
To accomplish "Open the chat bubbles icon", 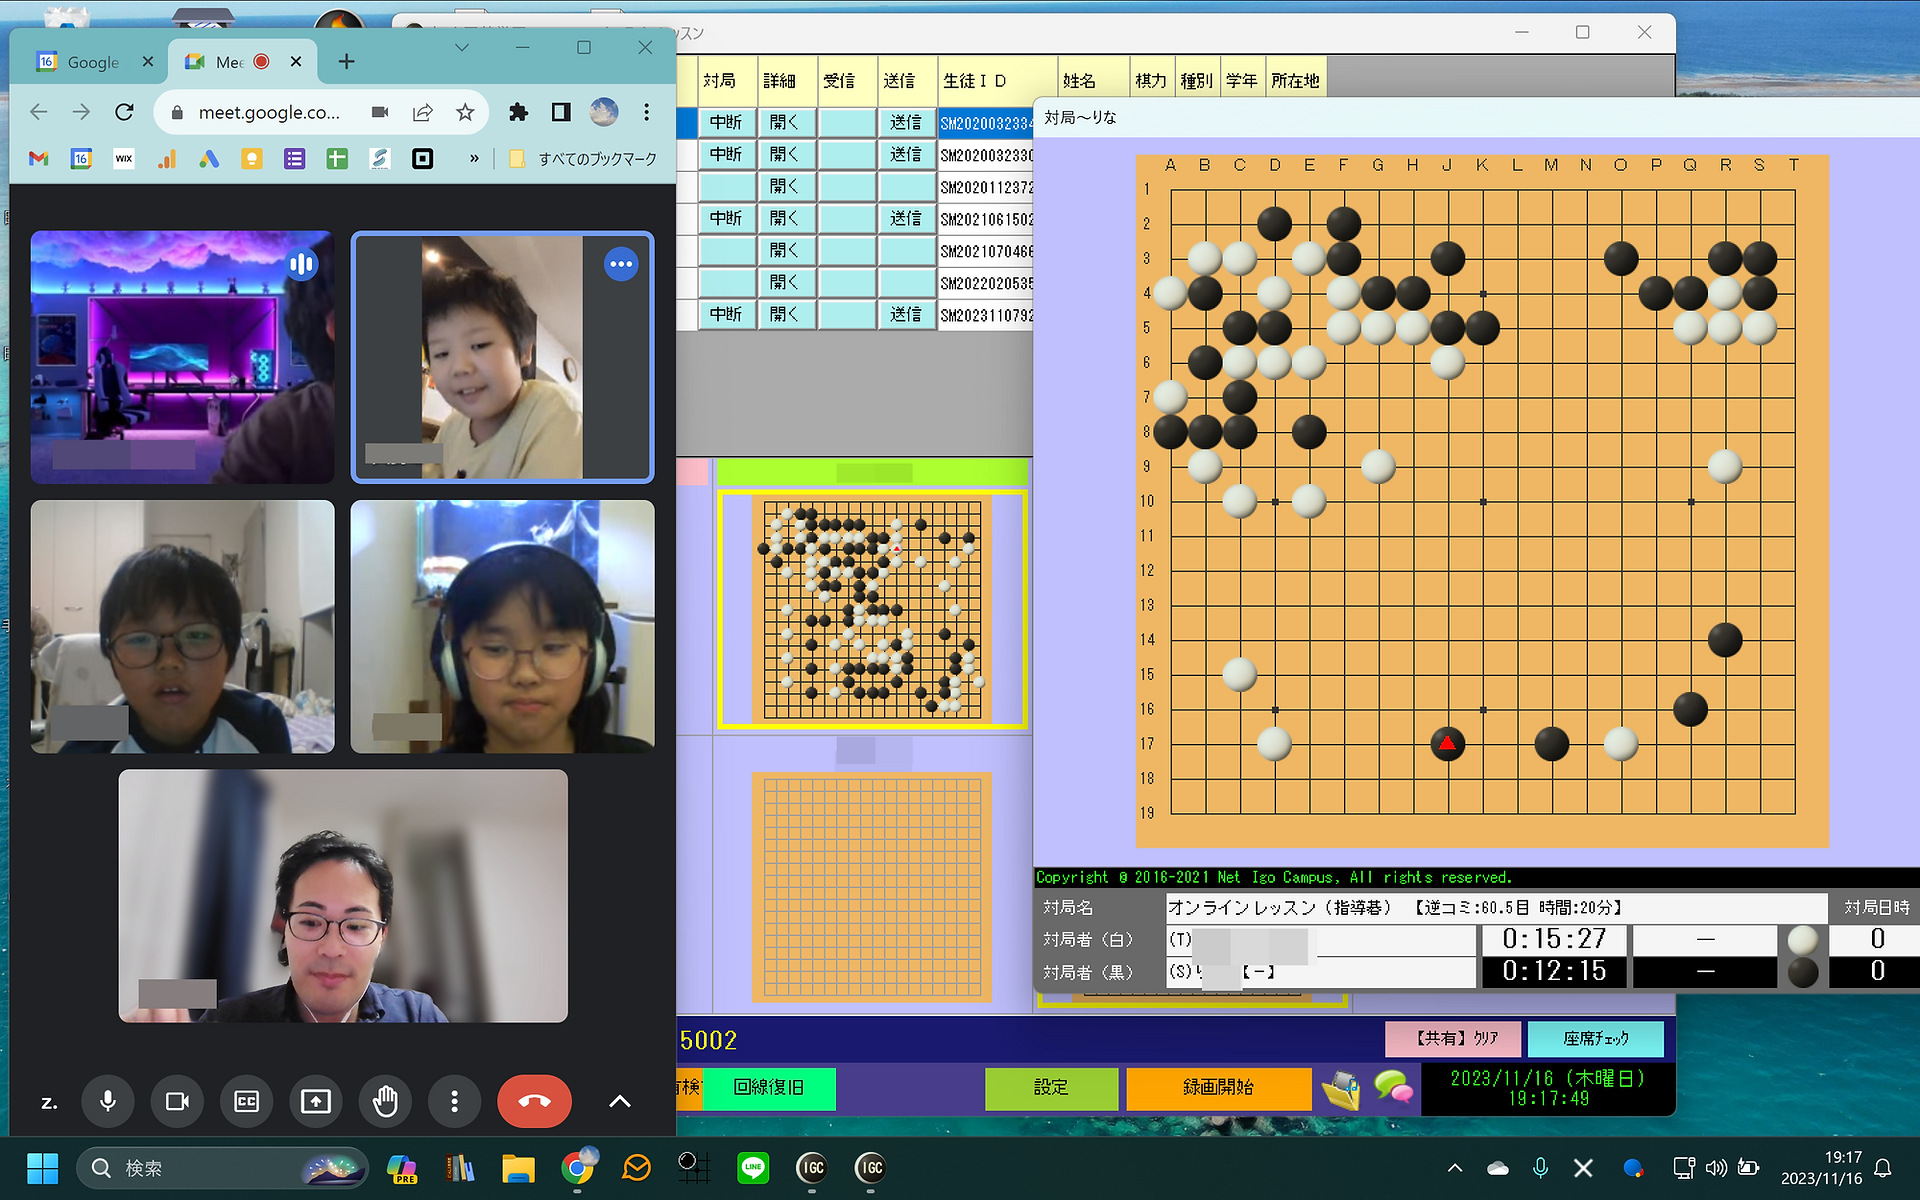I will click(x=1393, y=1088).
